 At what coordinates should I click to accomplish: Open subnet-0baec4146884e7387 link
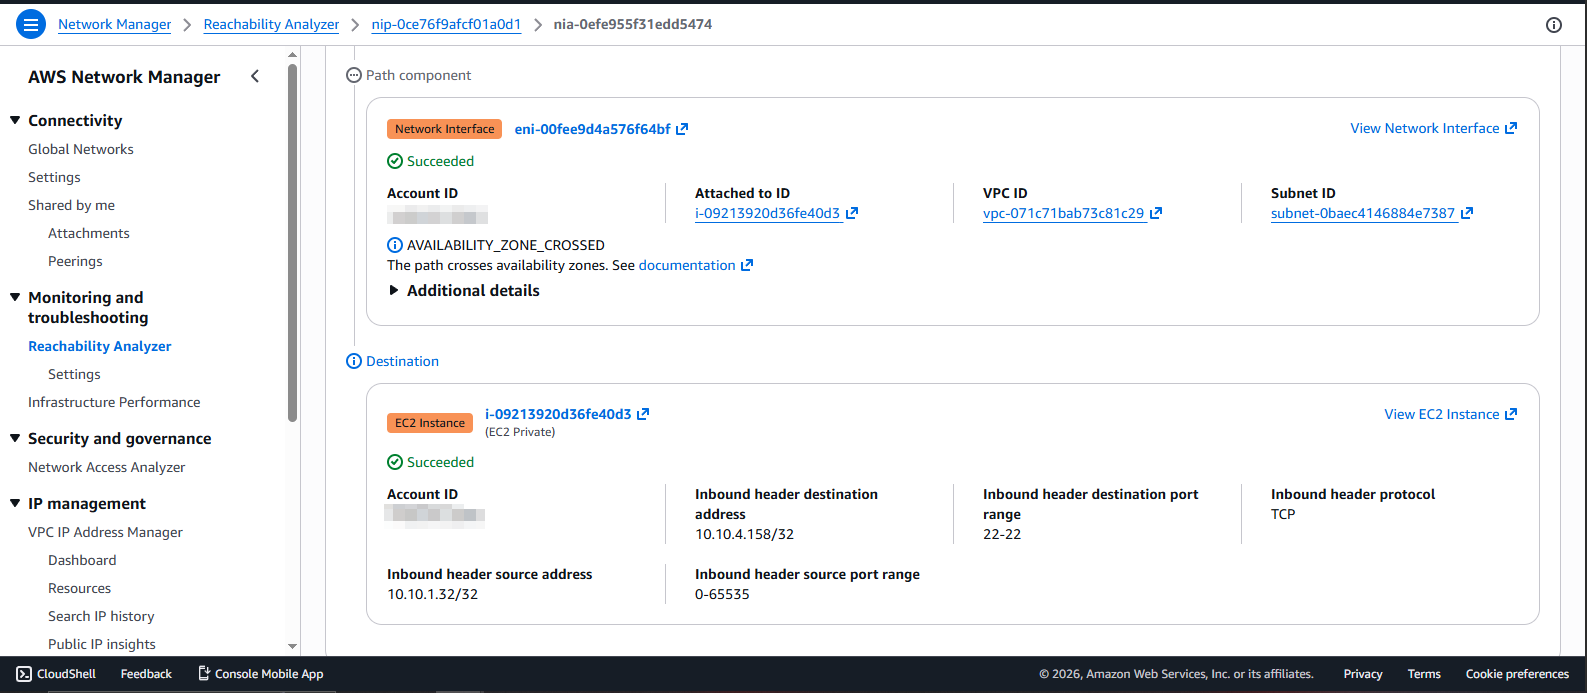coord(1363,213)
